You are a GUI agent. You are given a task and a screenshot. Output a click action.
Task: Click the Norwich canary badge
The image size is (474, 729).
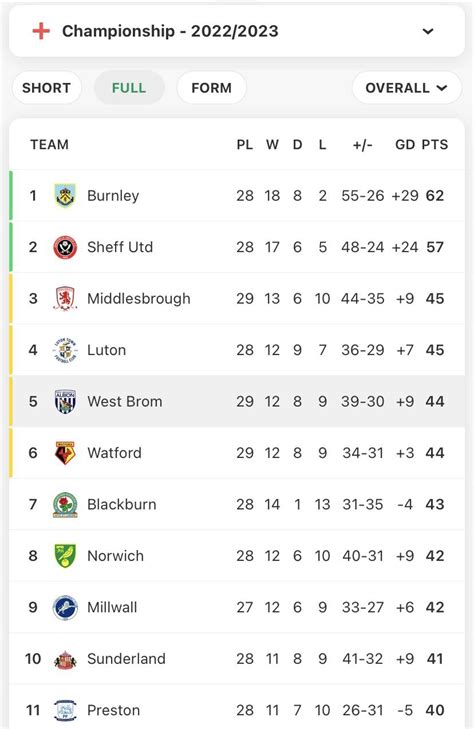(65, 556)
